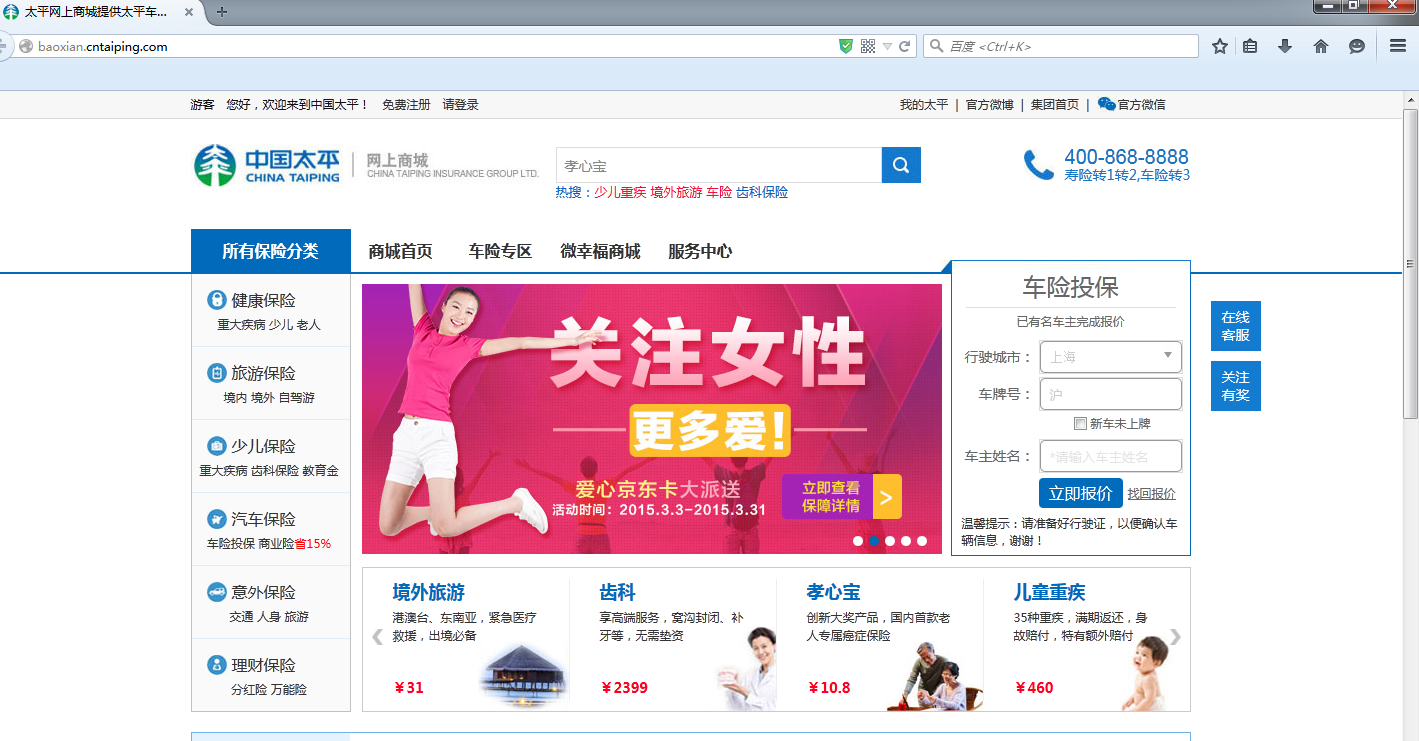Select the fourth banner slide dot

point(906,541)
